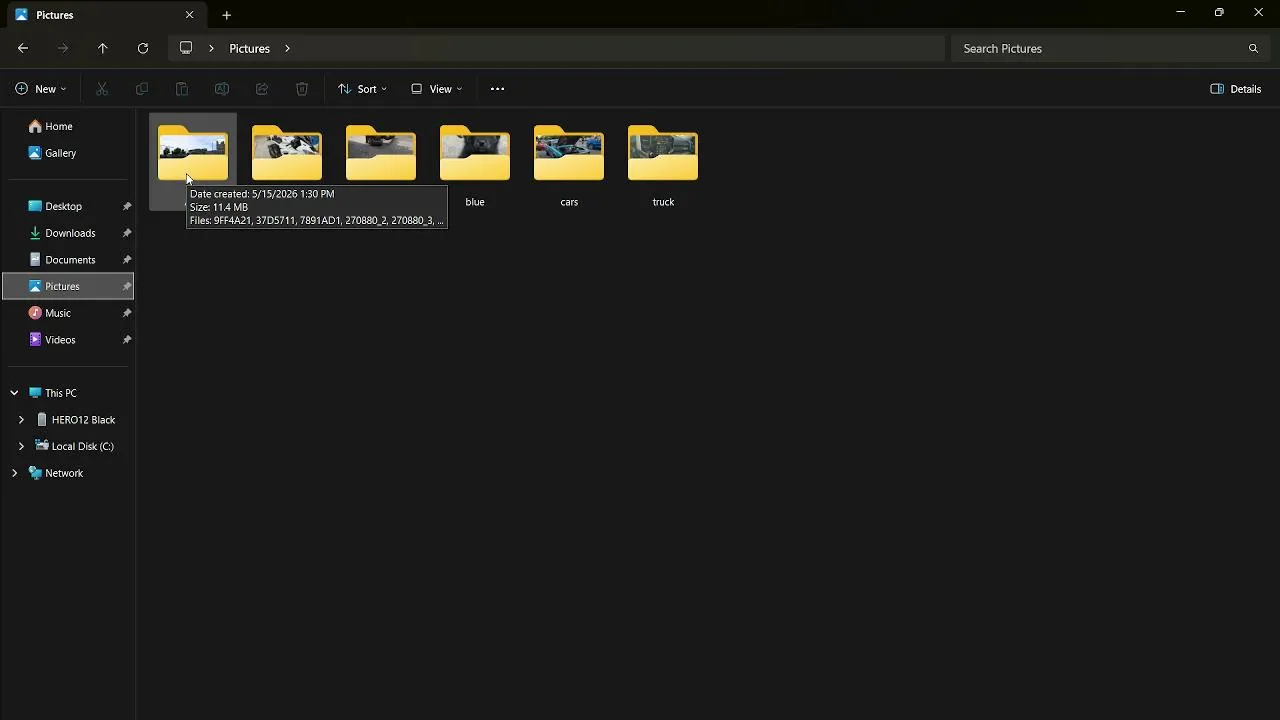This screenshot has height=720, width=1280.
Task: Close the Pictures tab
Action: [x=189, y=15]
